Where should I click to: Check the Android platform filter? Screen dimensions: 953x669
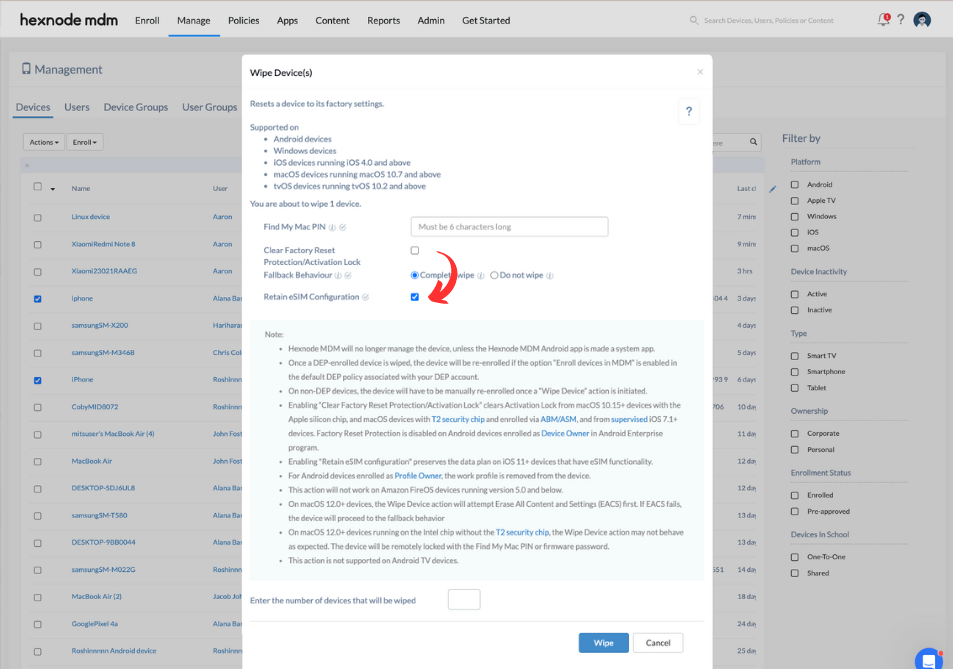(x=794, y=184)
